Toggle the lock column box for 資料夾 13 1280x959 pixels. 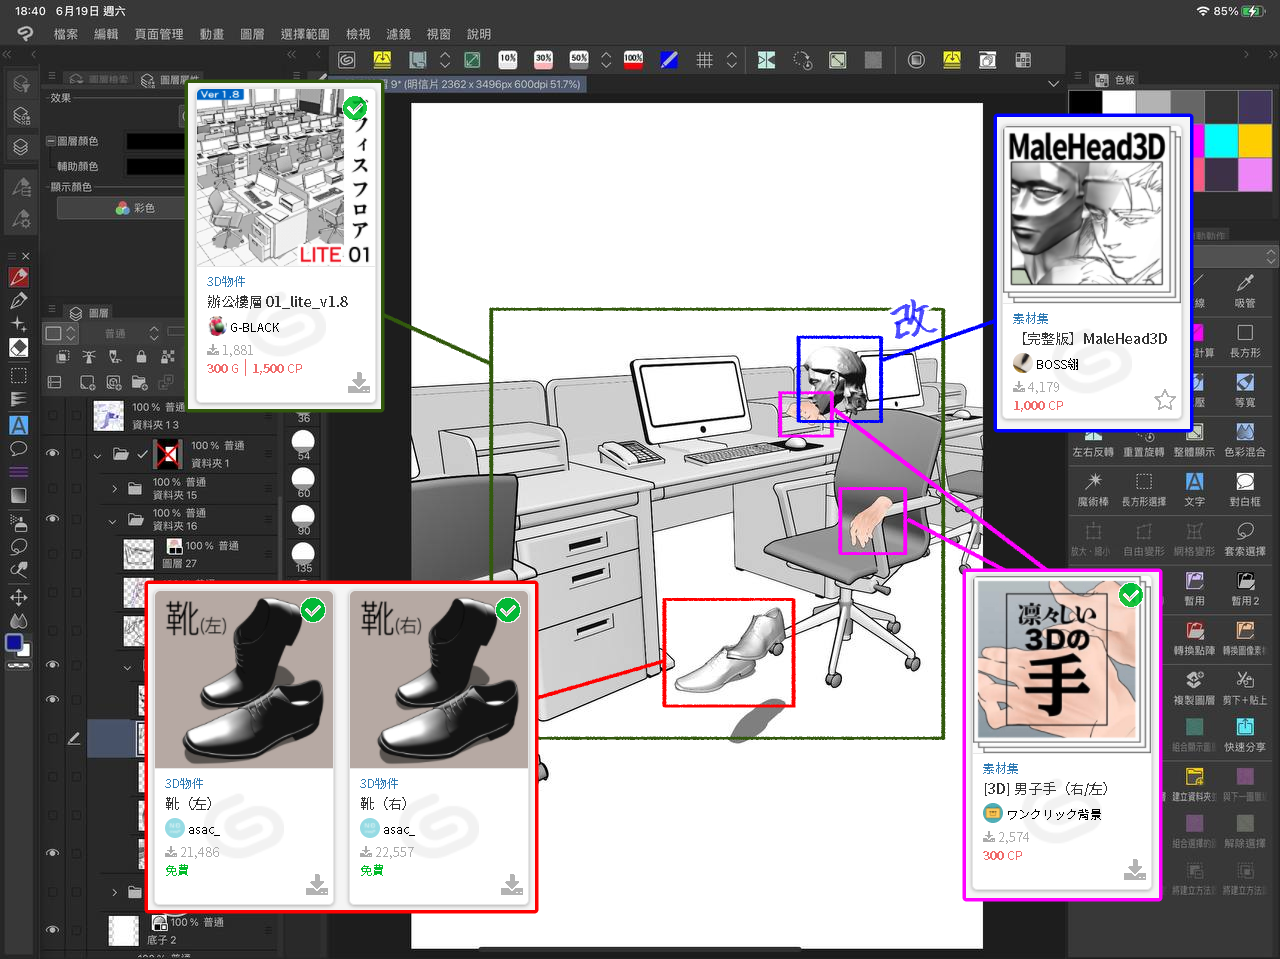pos(76,415)
